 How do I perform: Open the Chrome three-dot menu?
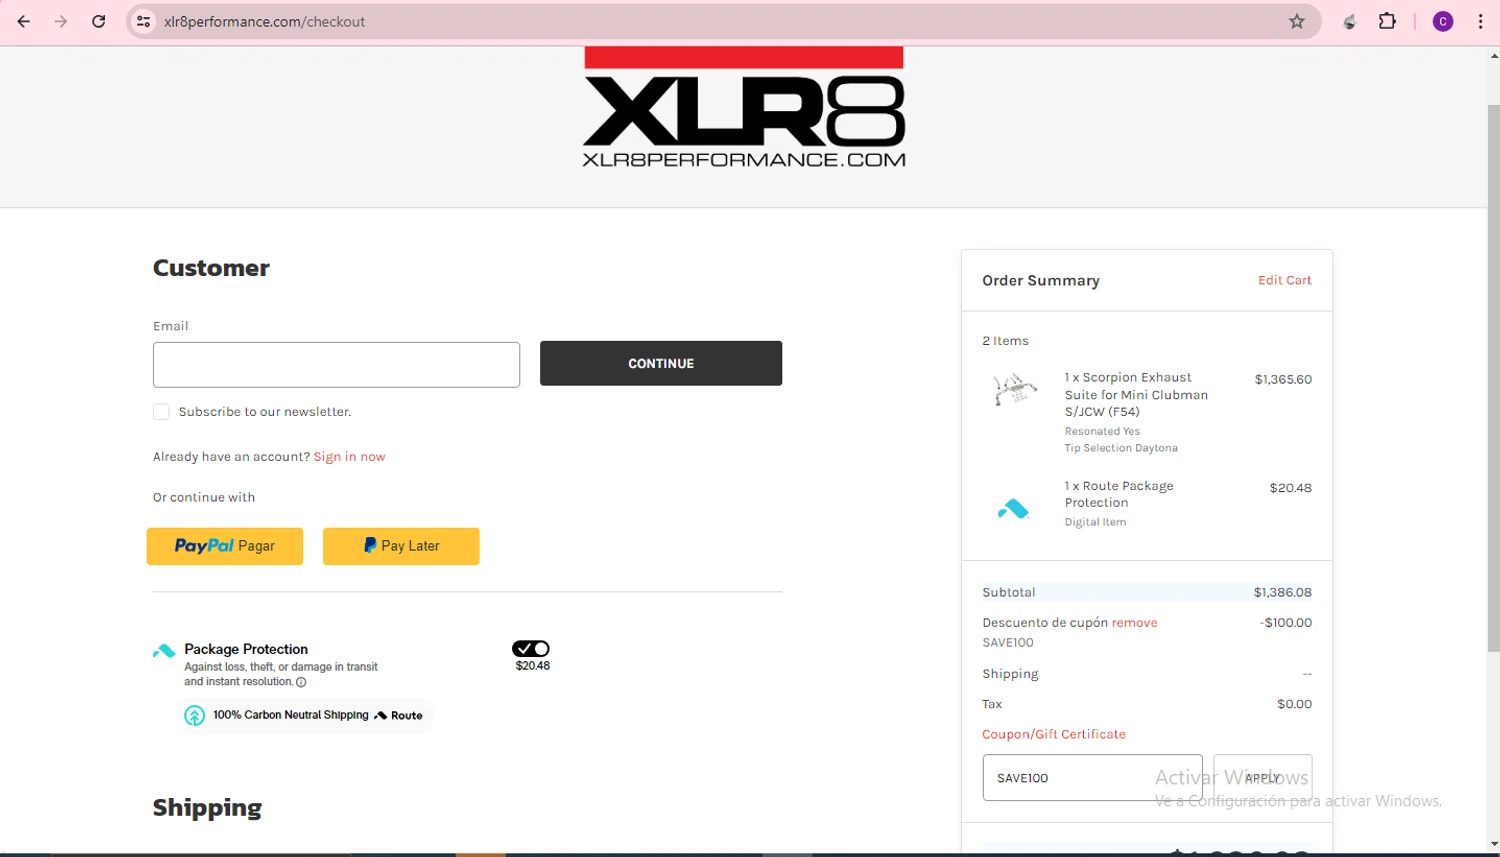(x=1481, y=21)
